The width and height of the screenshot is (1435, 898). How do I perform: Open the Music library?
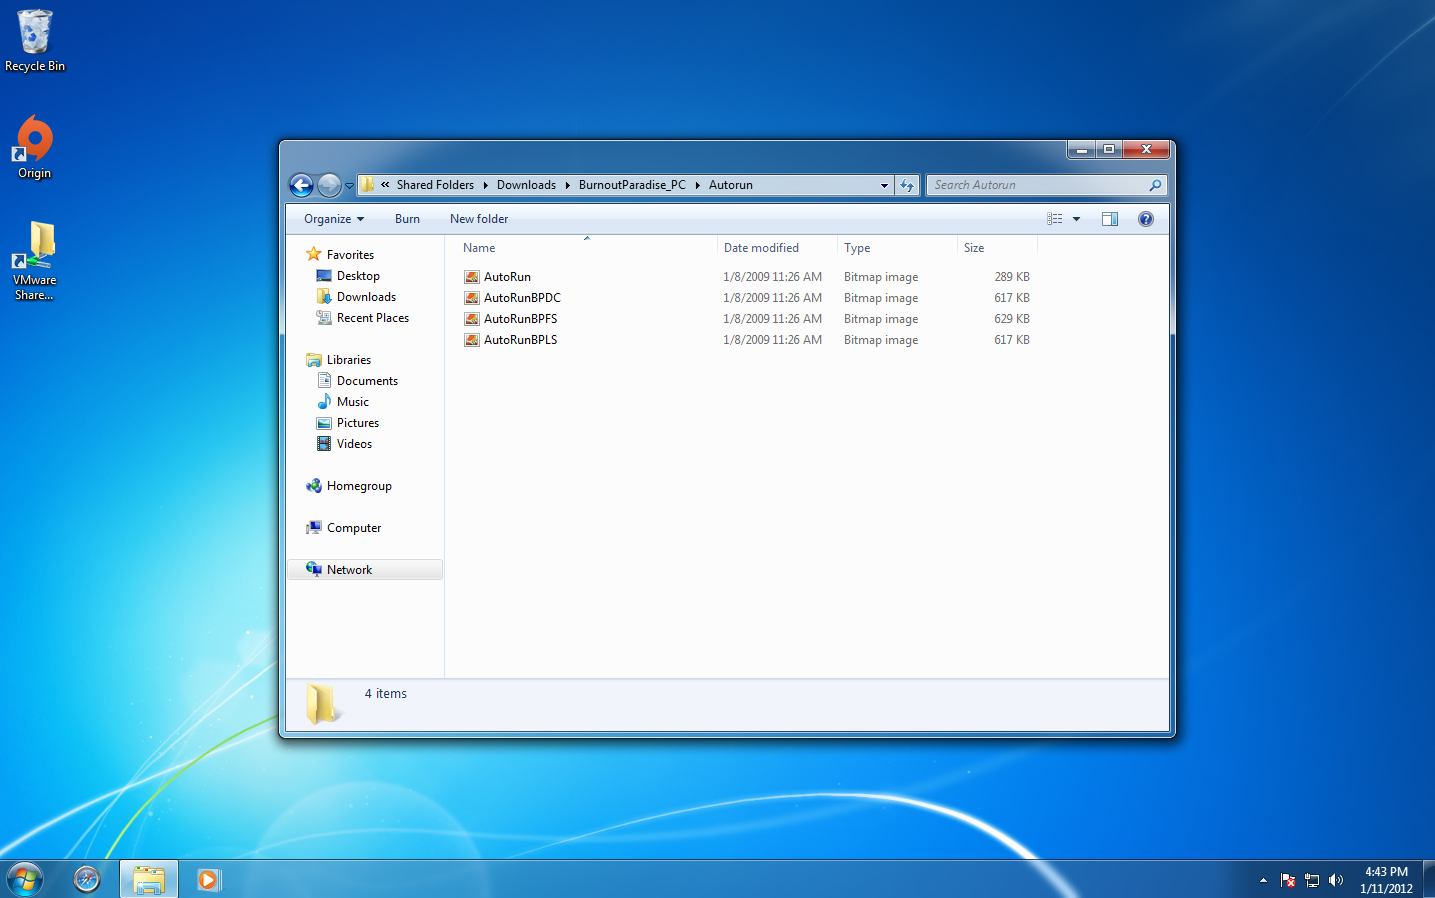pos(352,402)
